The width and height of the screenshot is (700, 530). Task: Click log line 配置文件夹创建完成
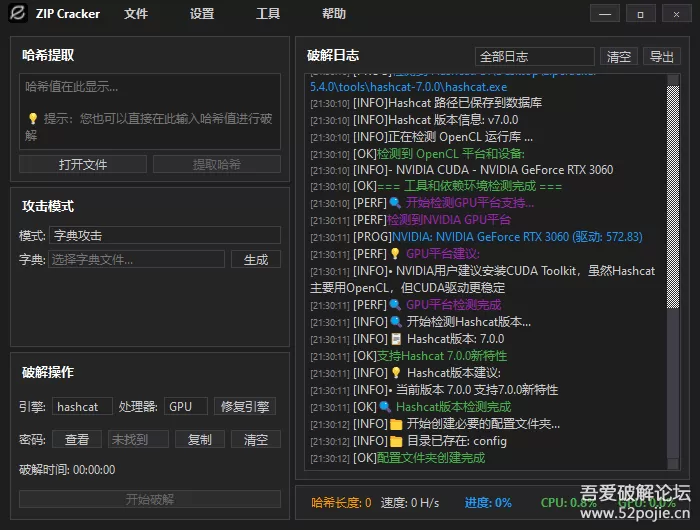[397, 458]
